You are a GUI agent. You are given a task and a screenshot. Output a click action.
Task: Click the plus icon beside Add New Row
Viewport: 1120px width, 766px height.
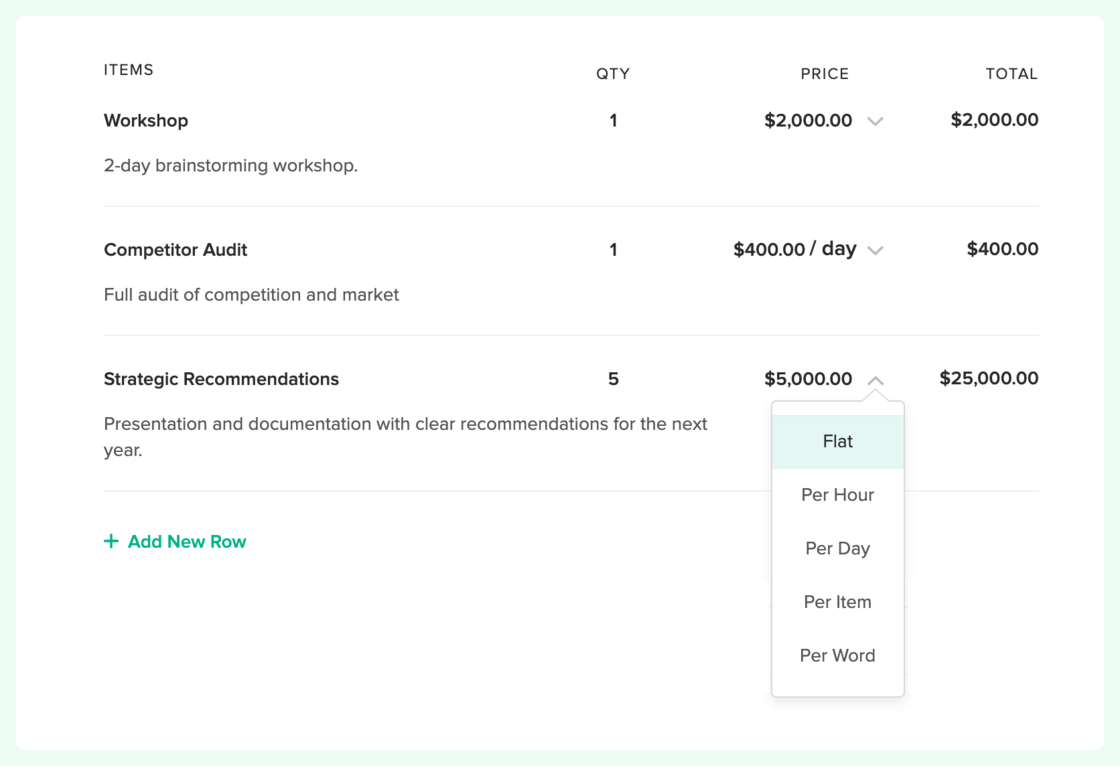tap(110, 541)
